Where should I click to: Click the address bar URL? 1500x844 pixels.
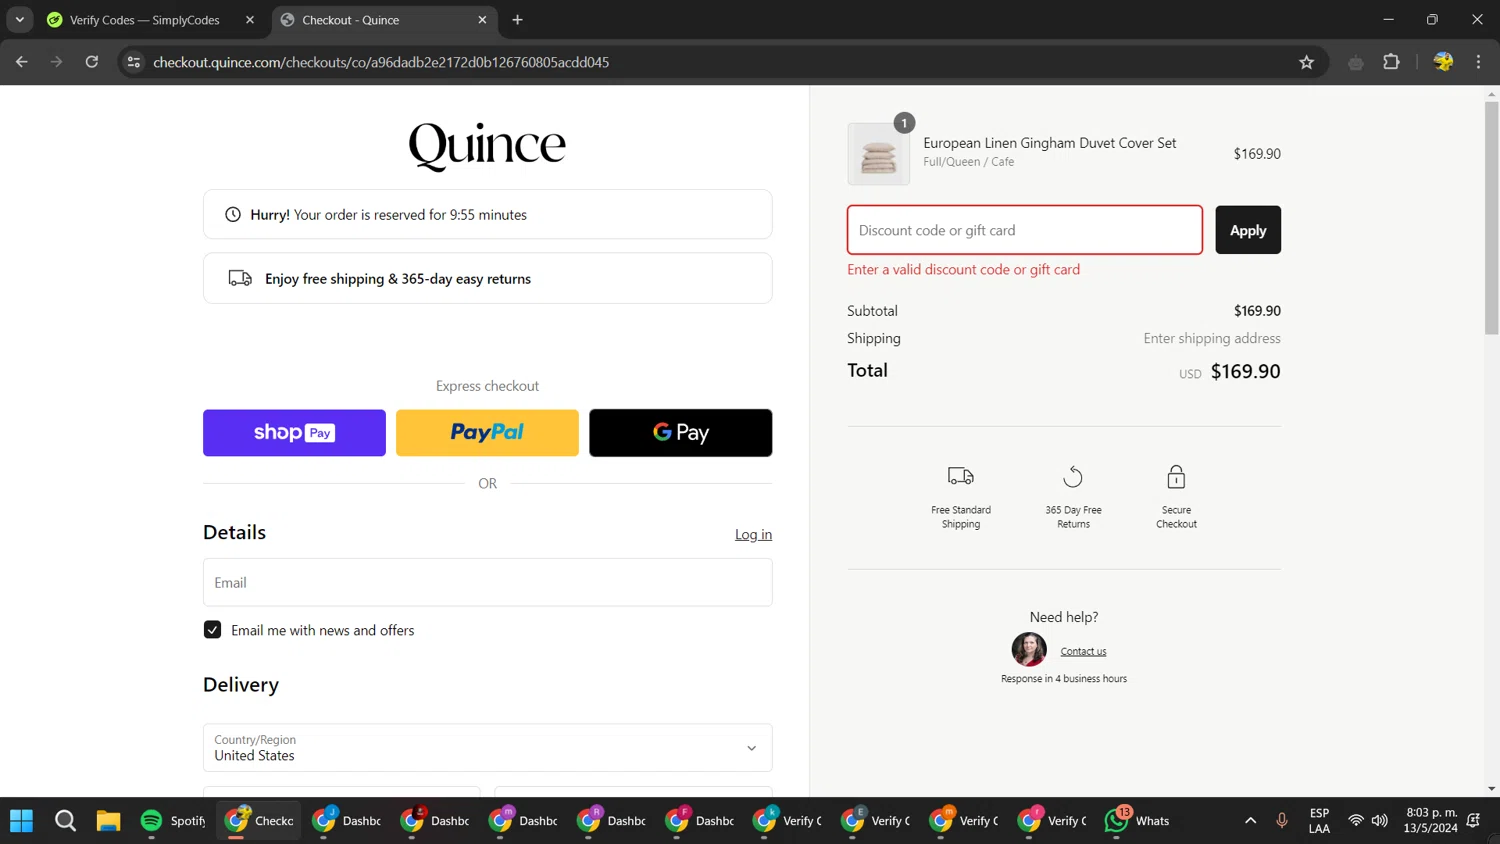point(381,62)
